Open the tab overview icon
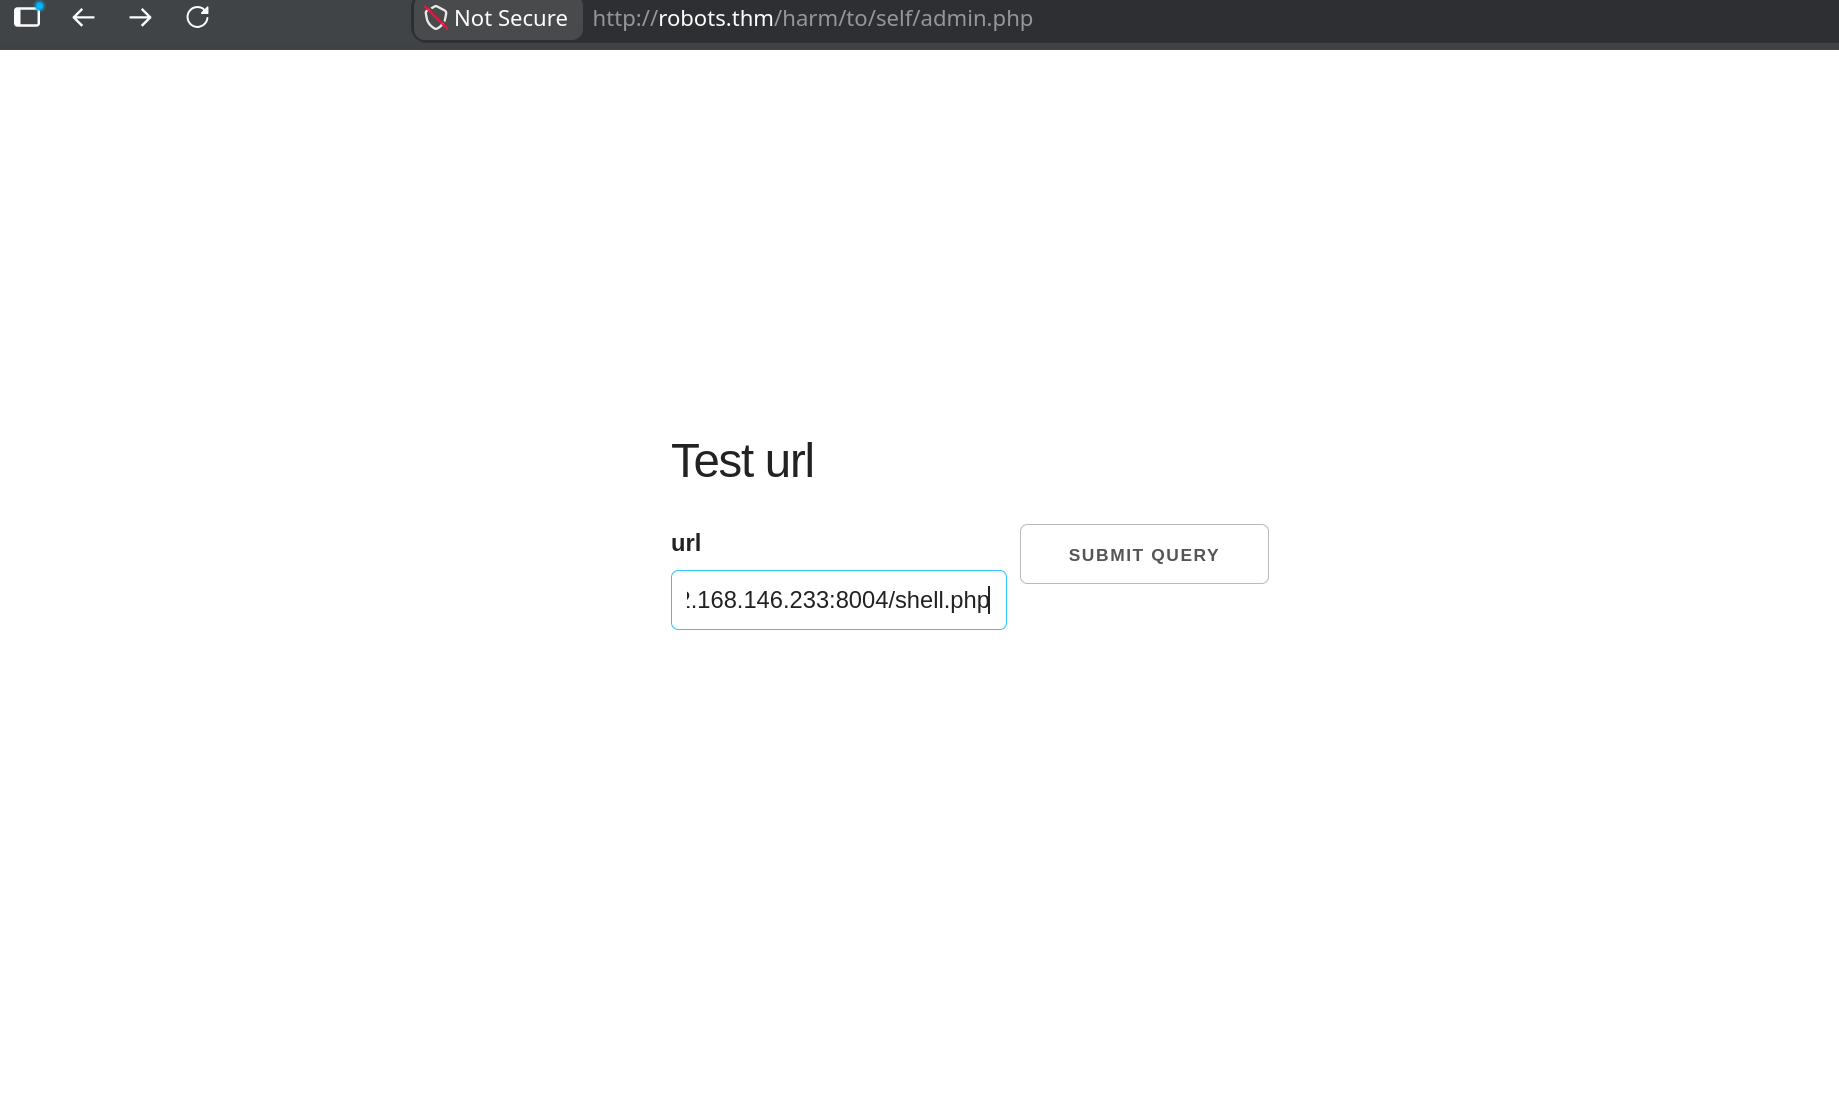This screenshot has width=1839, height=1118. (x=28, y=16)
